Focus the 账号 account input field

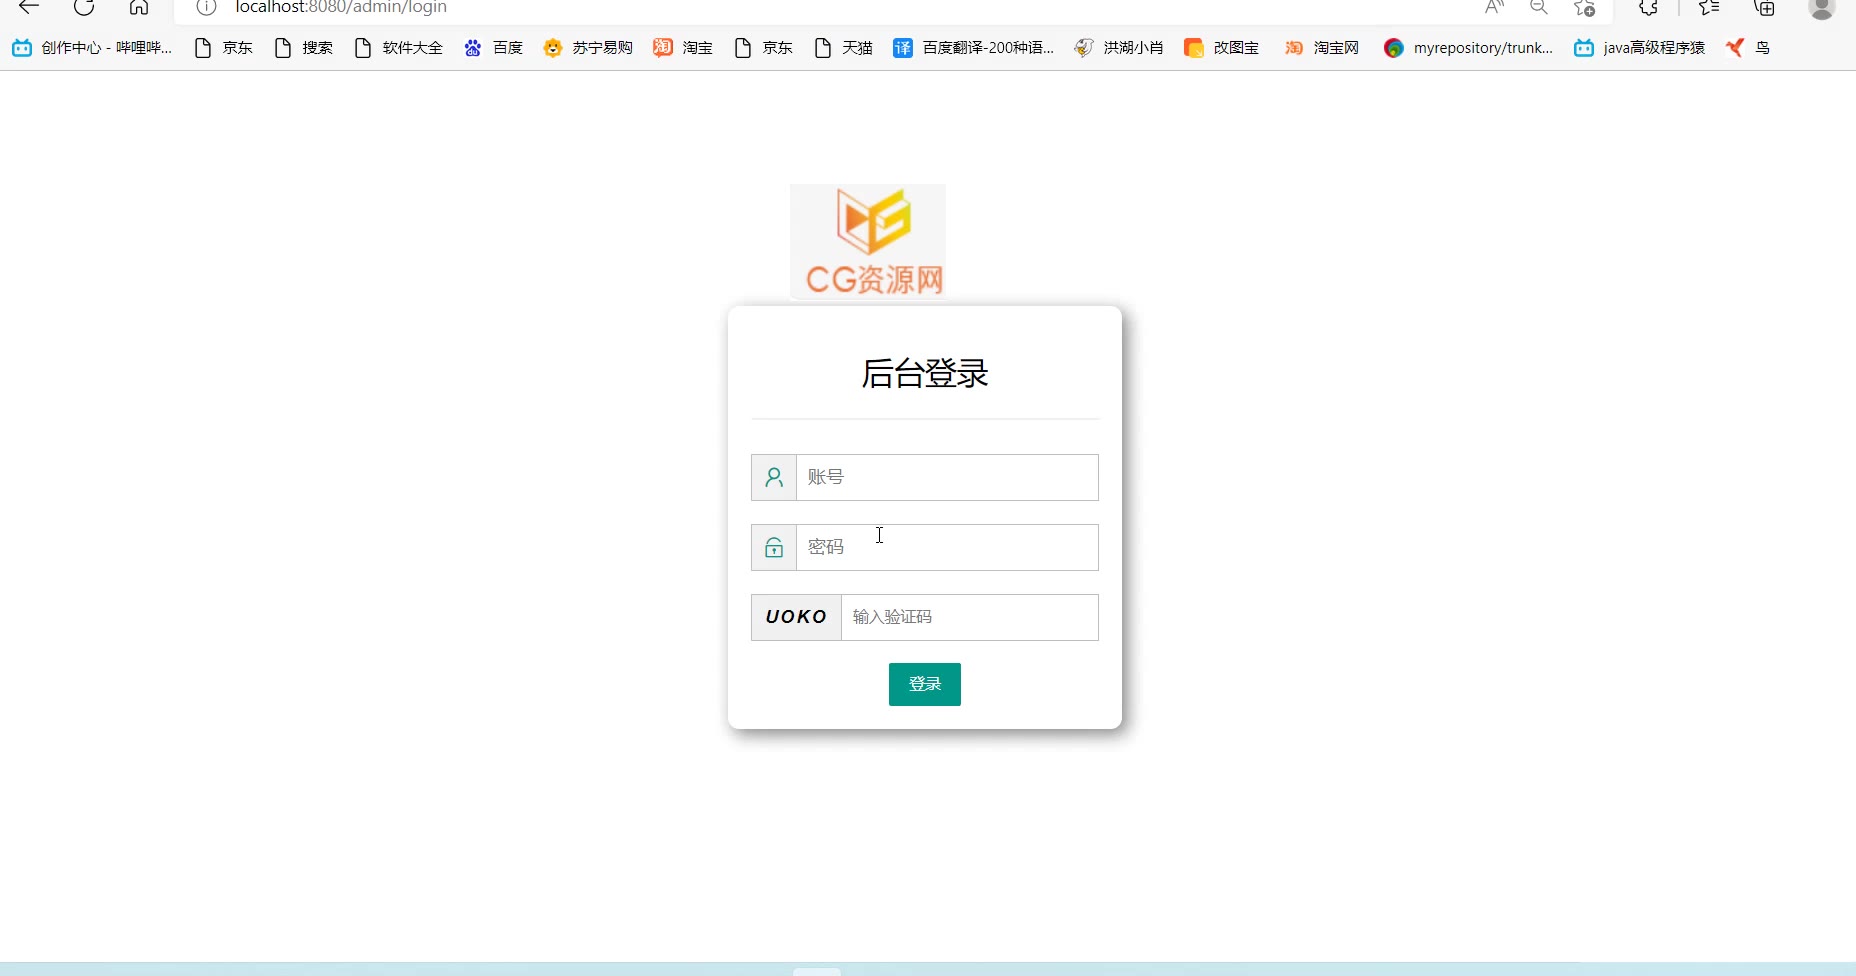tap(947, 477)
